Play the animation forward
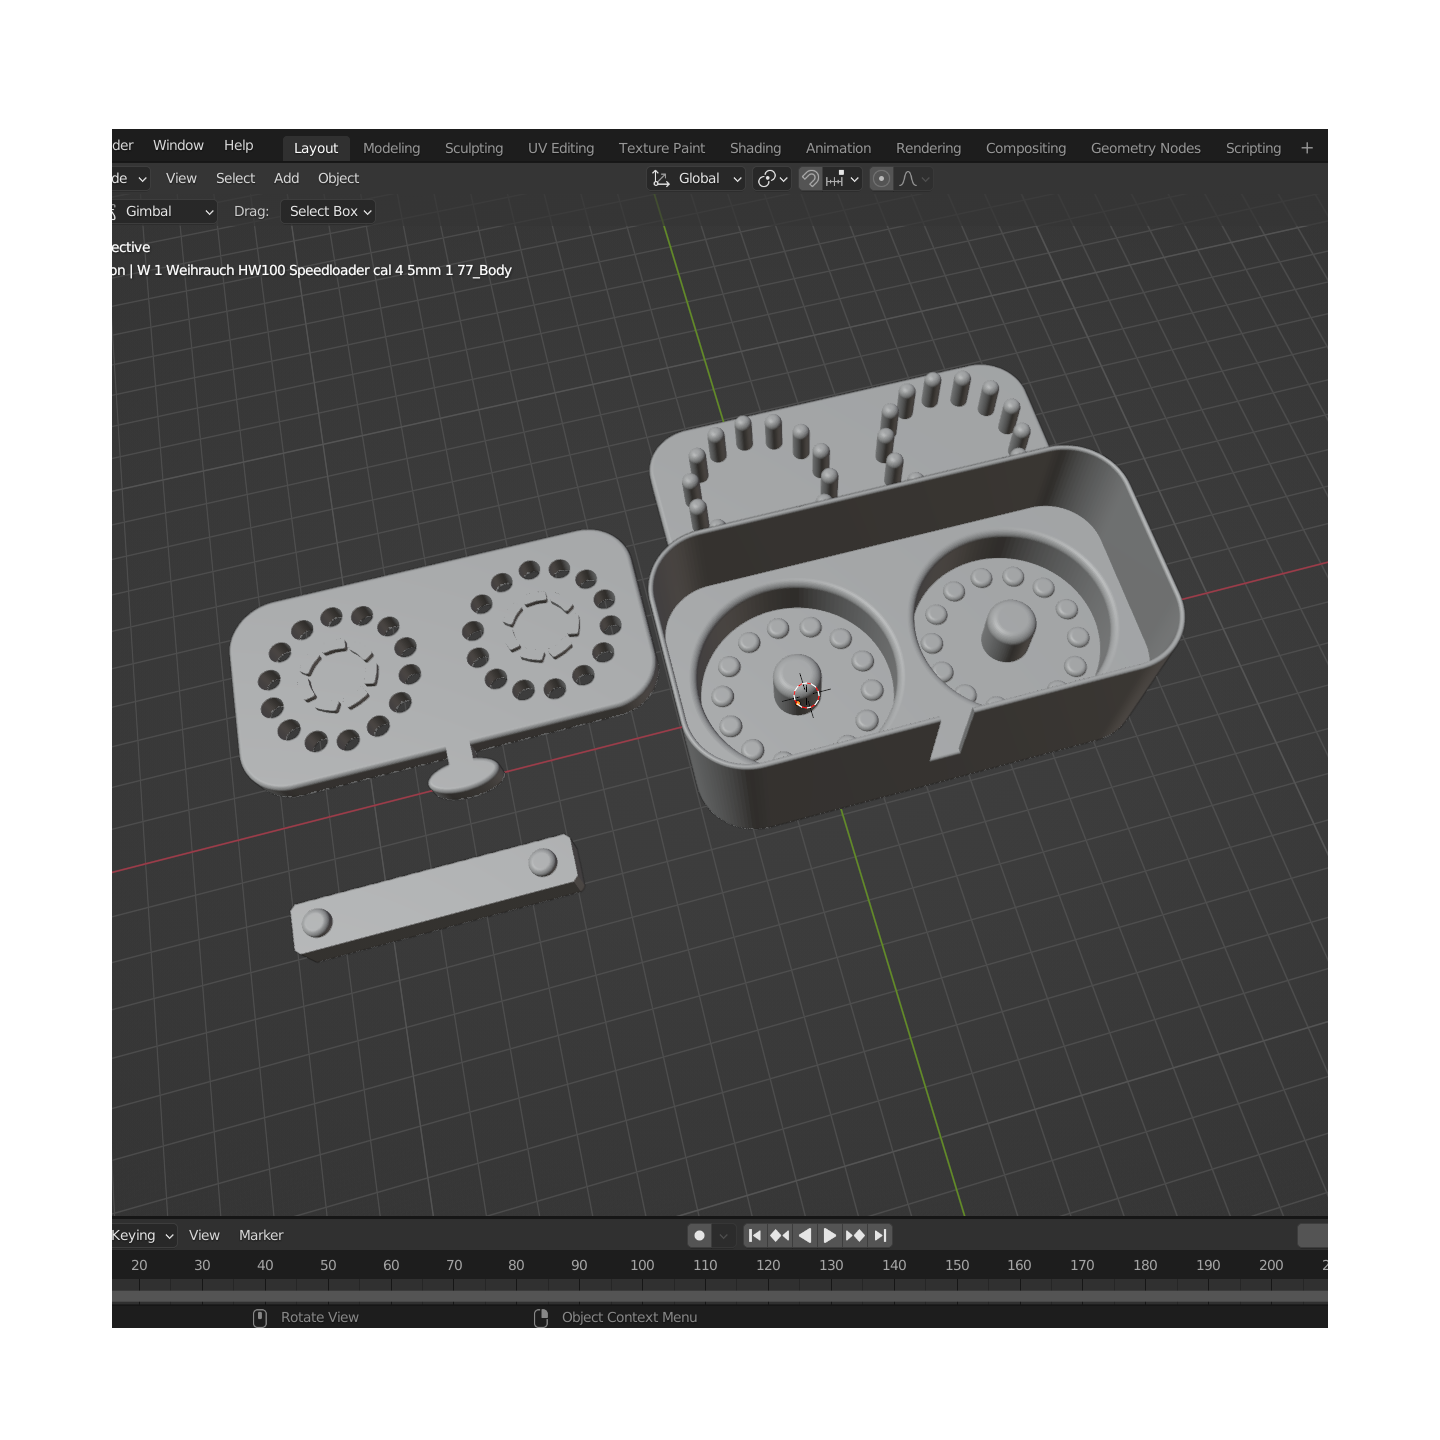The image size is (1440, 1440). (830, 1236)
